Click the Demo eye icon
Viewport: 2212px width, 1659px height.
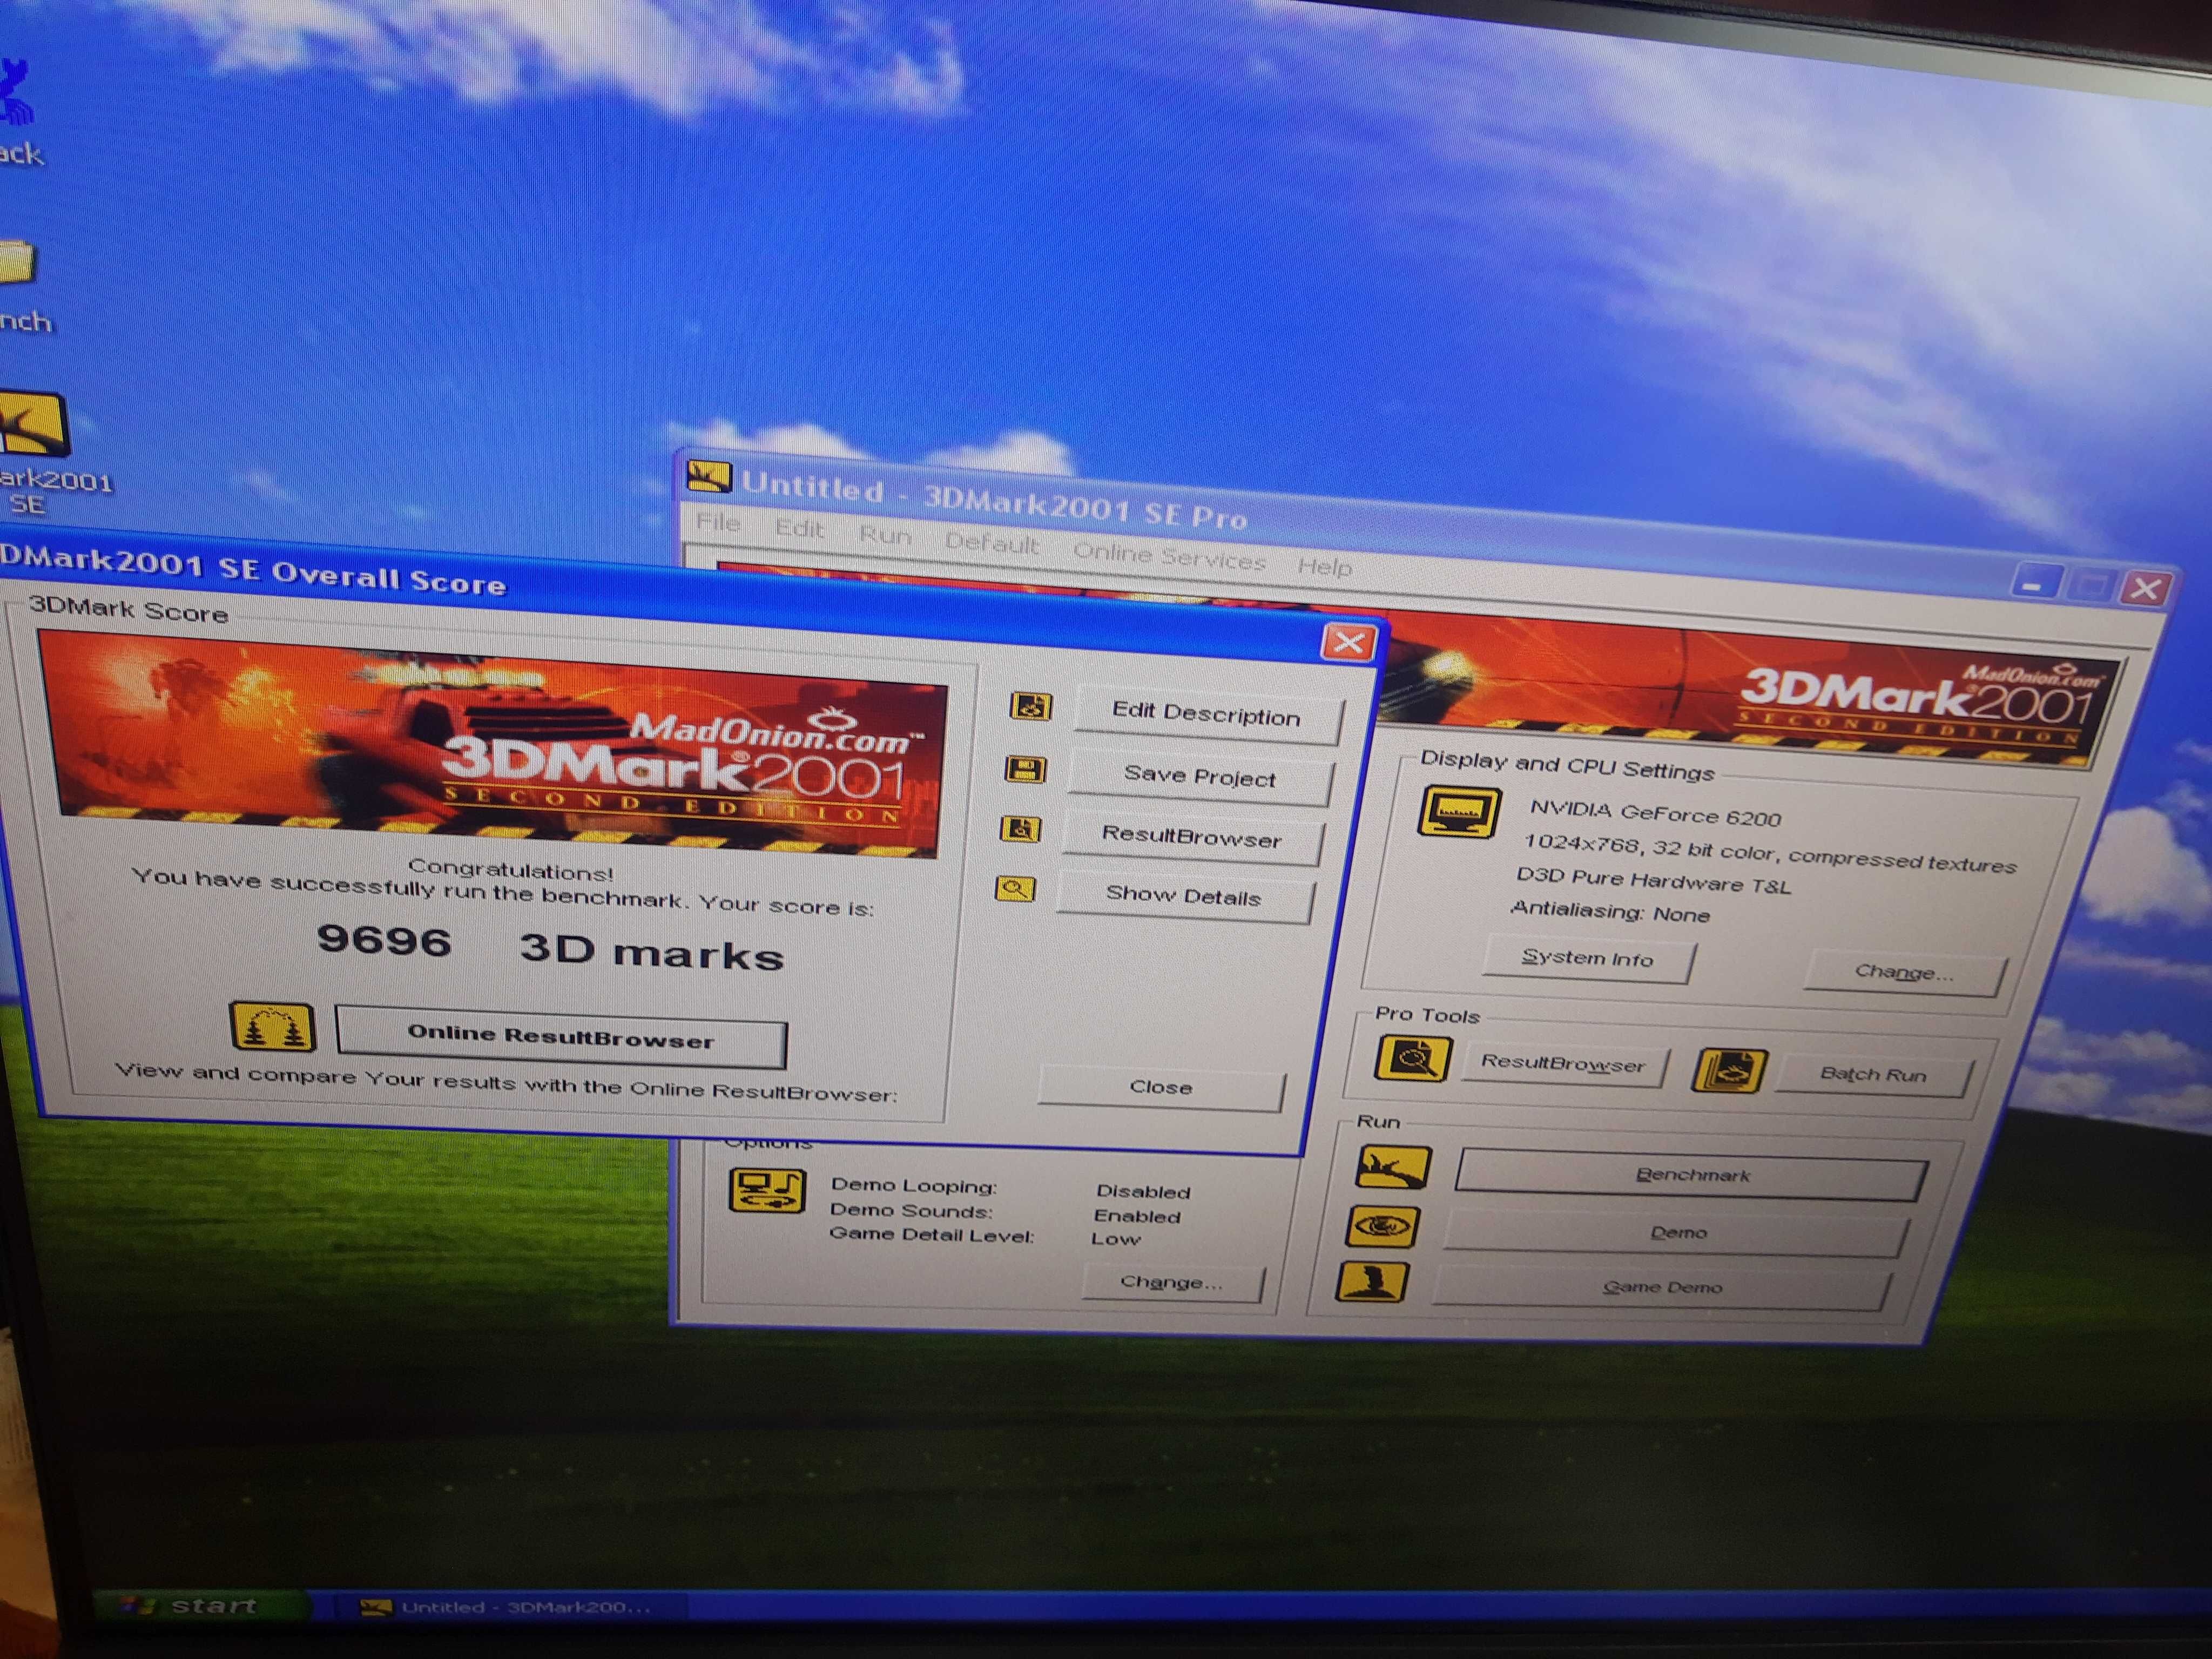(1382, 1226)
